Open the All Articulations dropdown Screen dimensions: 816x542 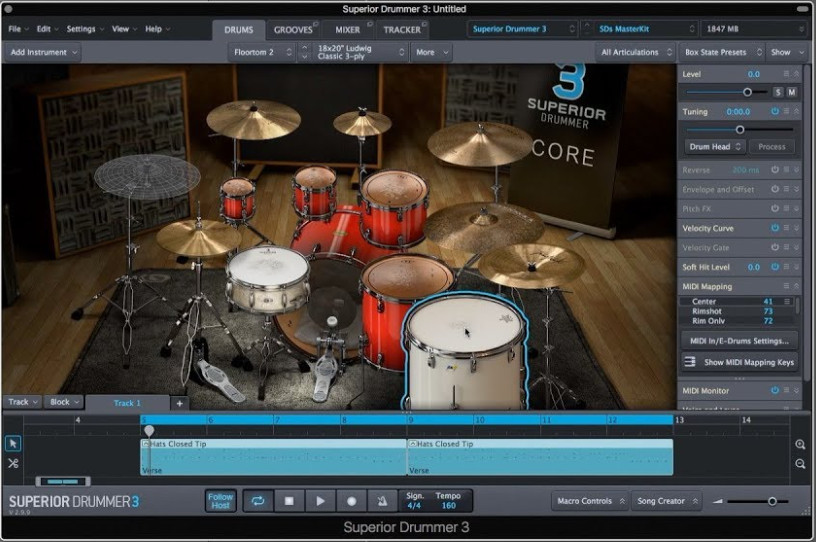tap(635, 52)
